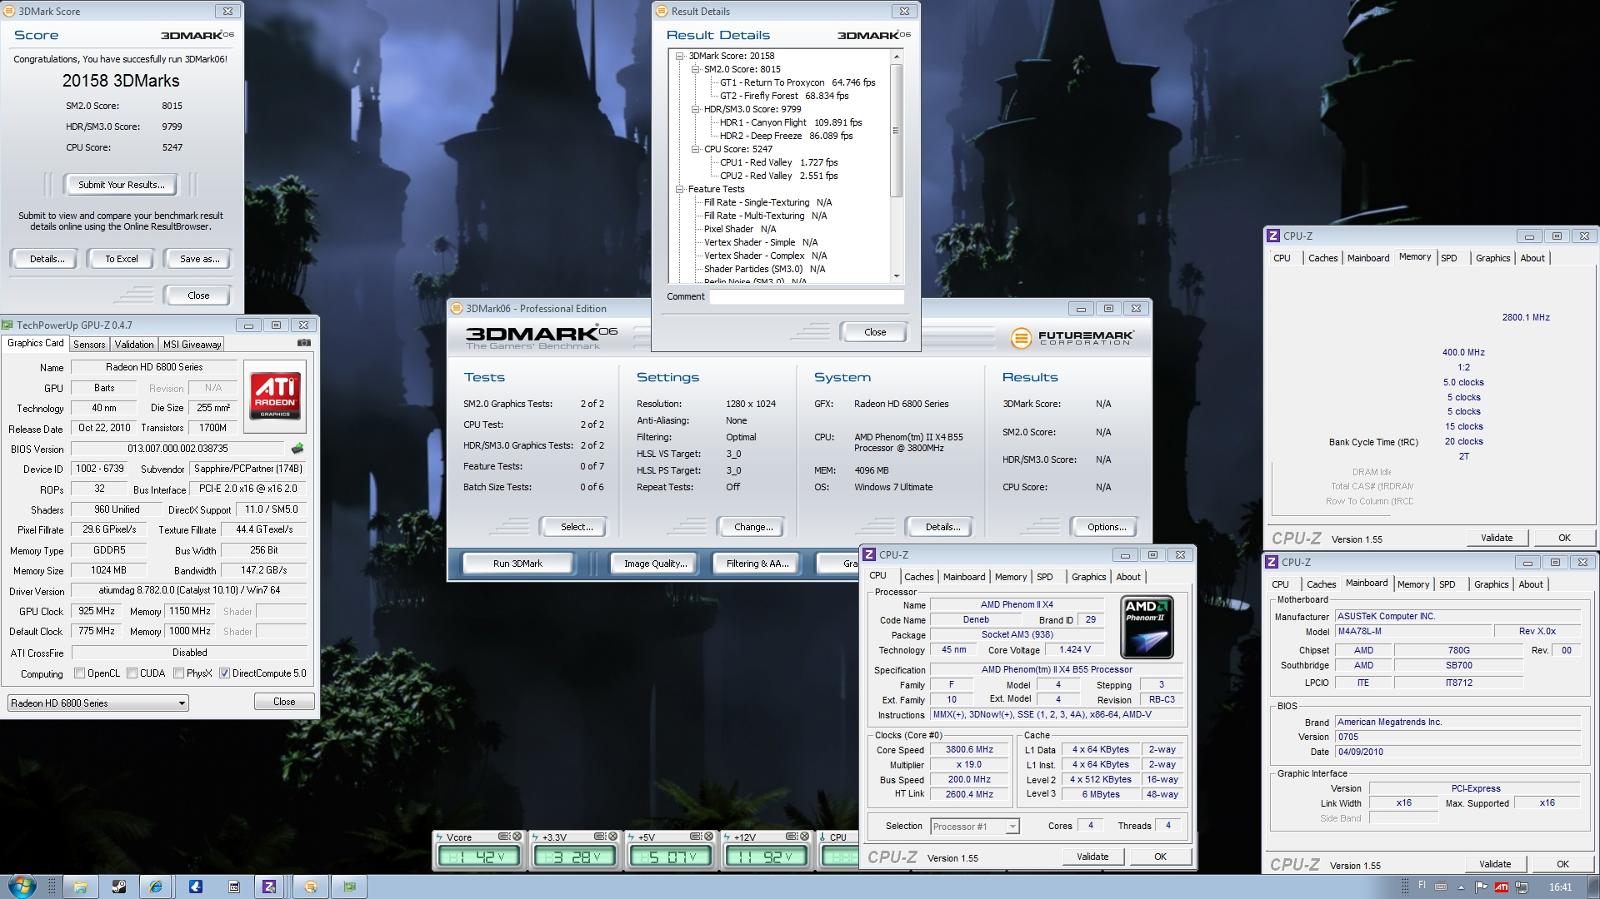
Task: Open the Processor #1 selection dropdown
Action: click(974, 826)
